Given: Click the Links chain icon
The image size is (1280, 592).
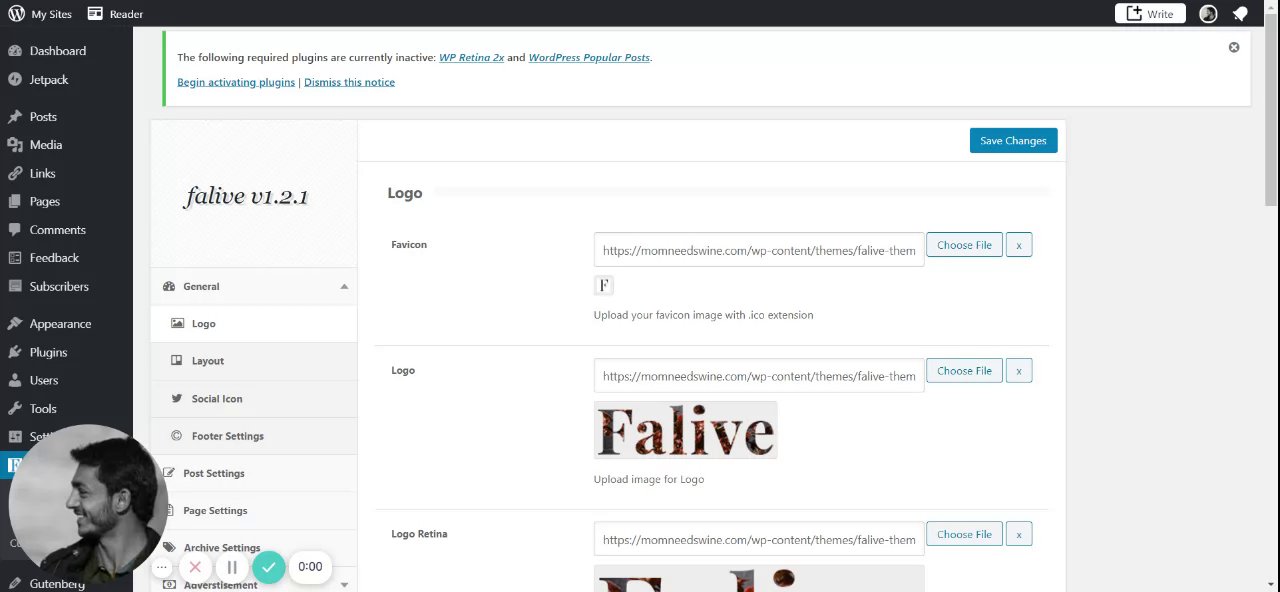Looking at the screenshot, I should (x=15, y=173).
